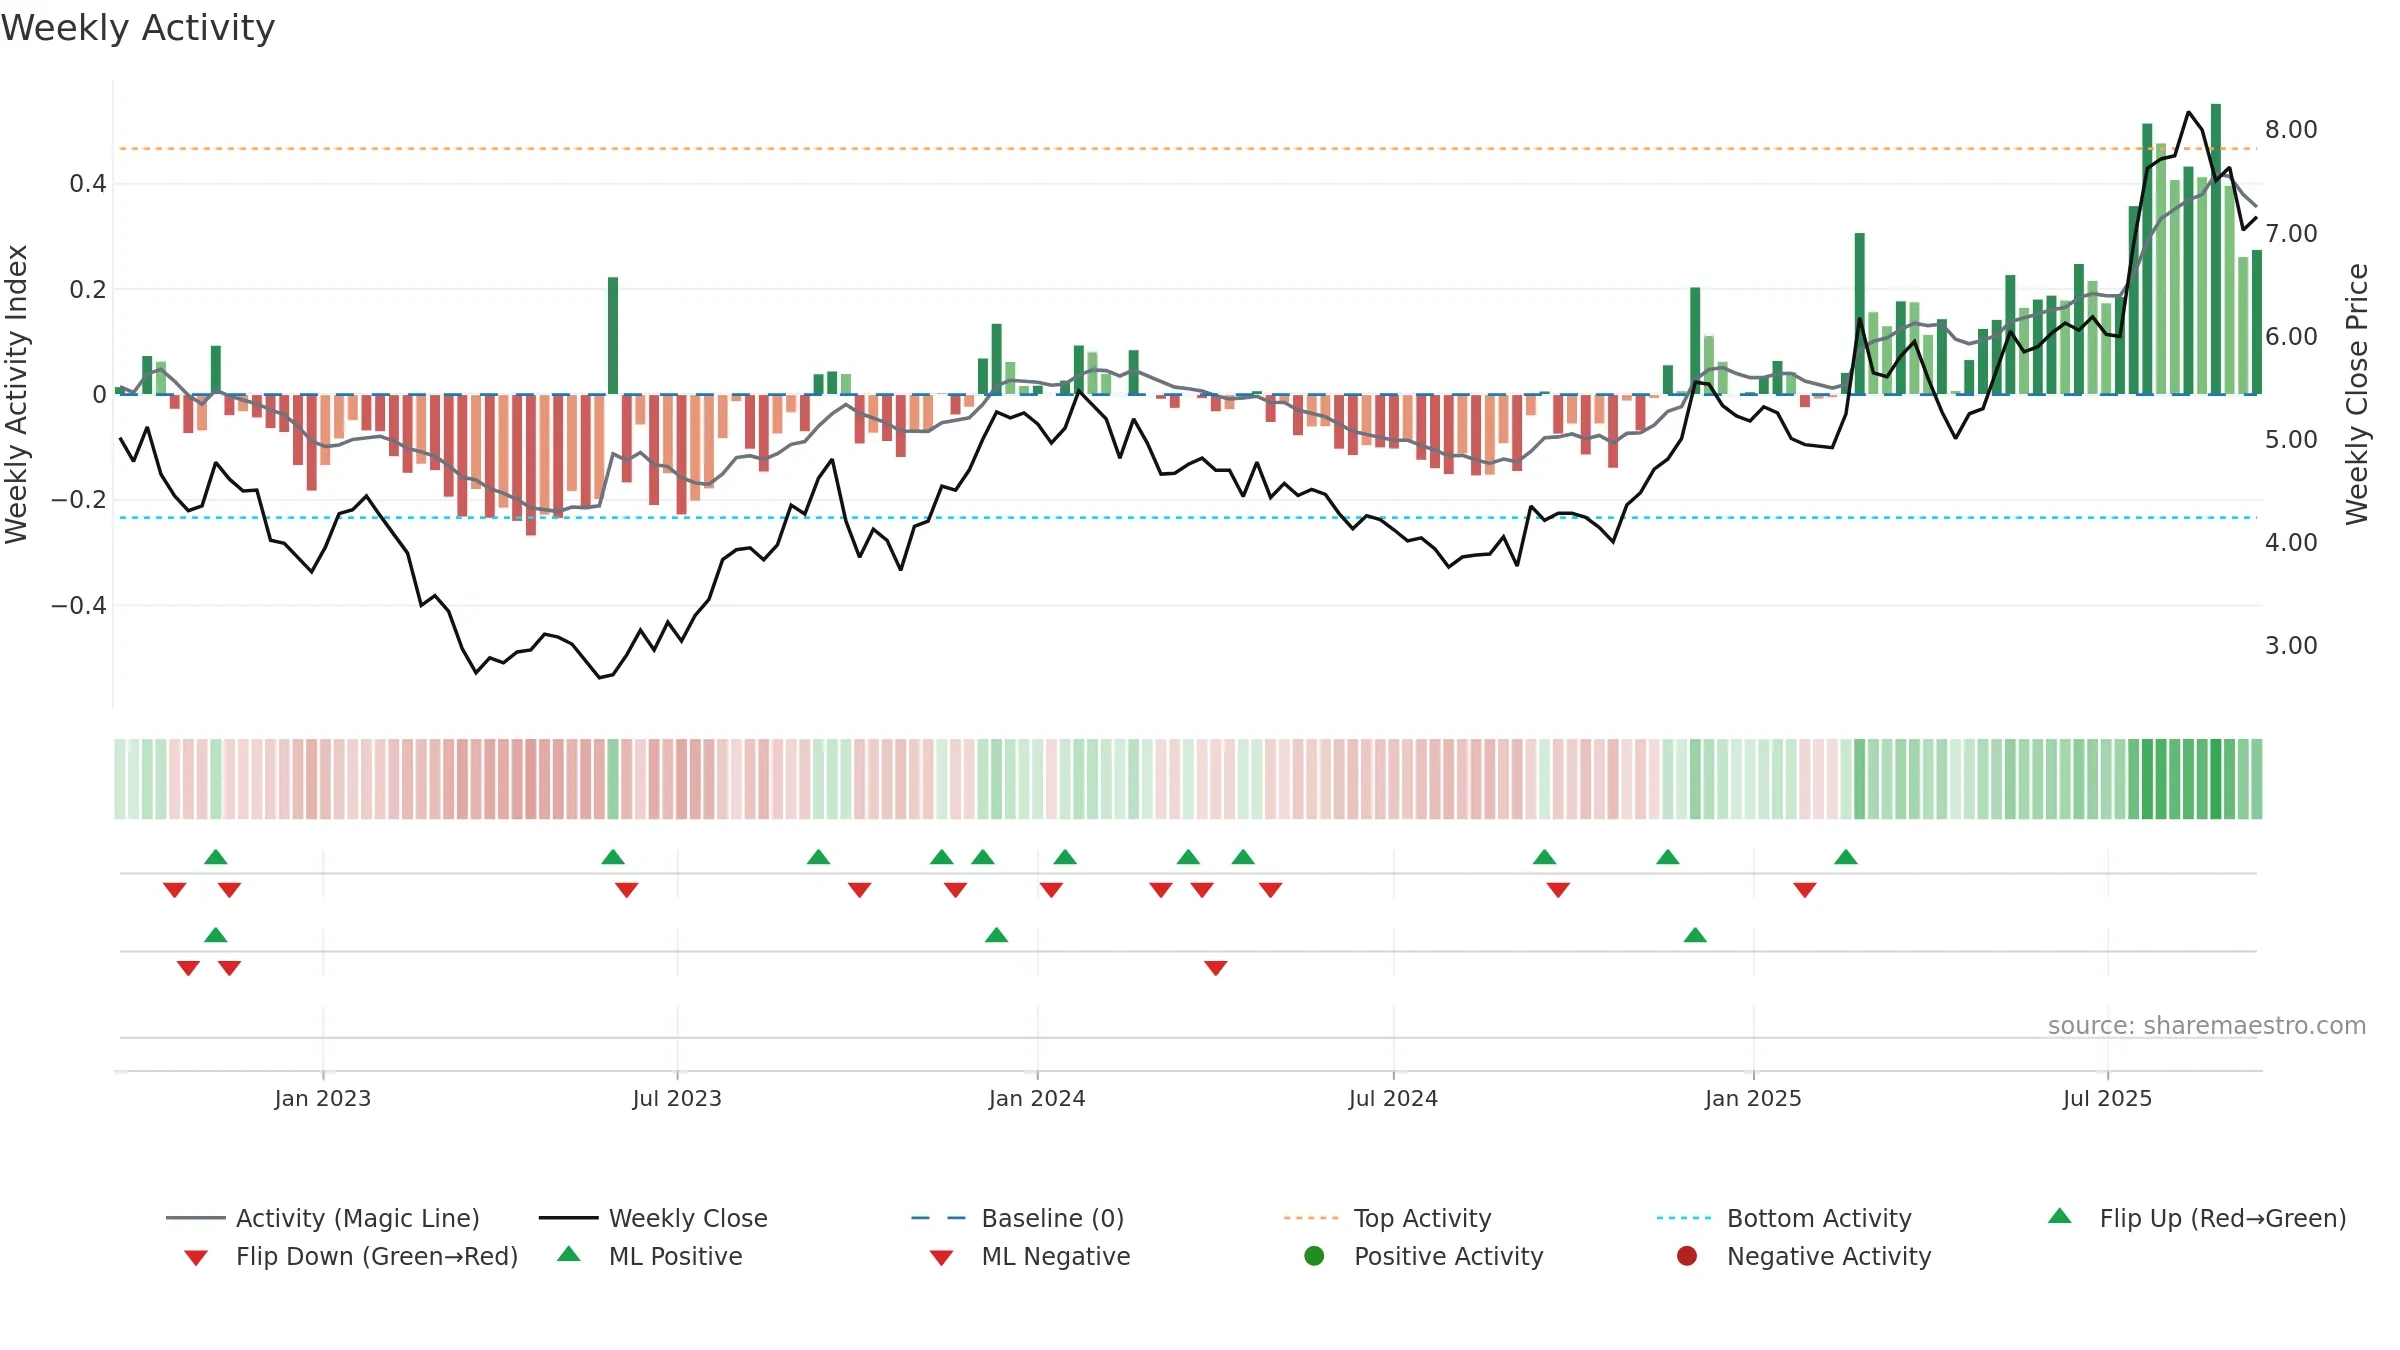Click the Top Activity legend line icon

pos(1310,1218)
